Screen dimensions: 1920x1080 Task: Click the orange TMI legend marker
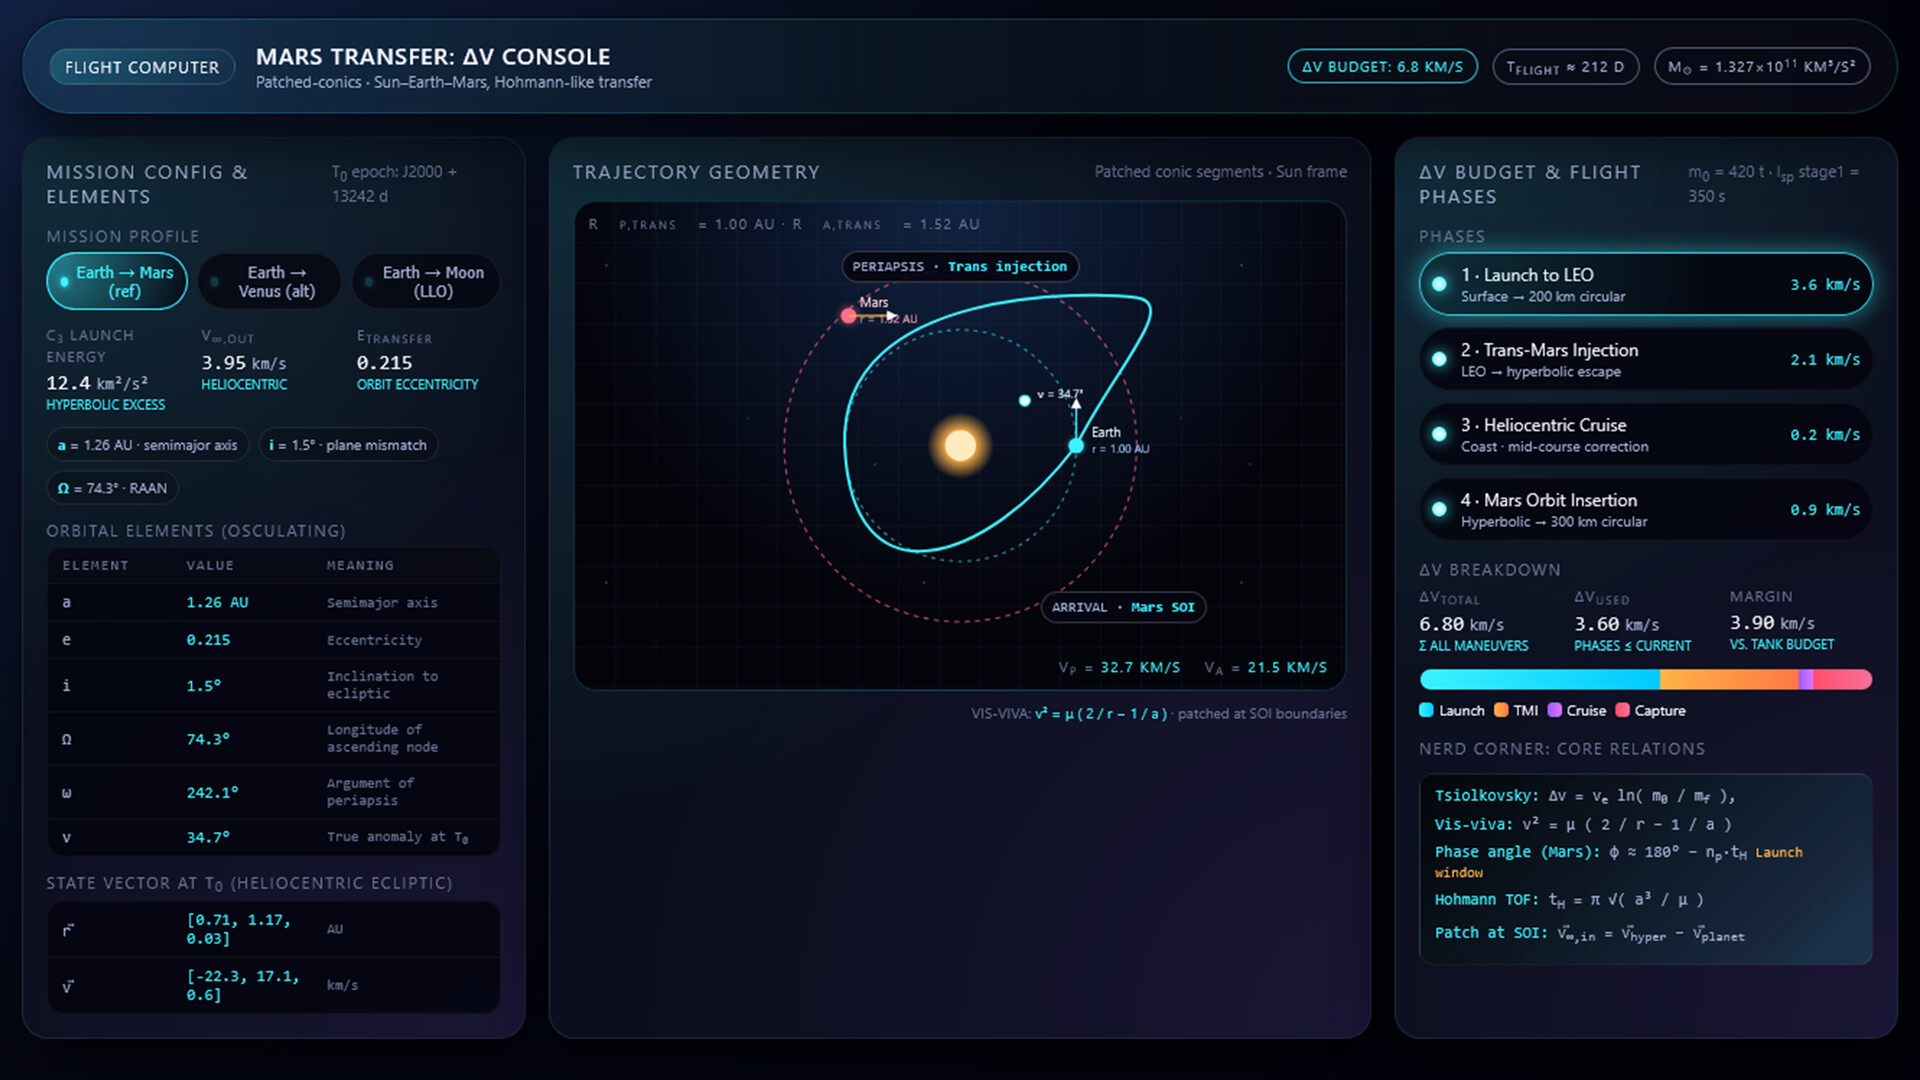(x=1502, y=710)
